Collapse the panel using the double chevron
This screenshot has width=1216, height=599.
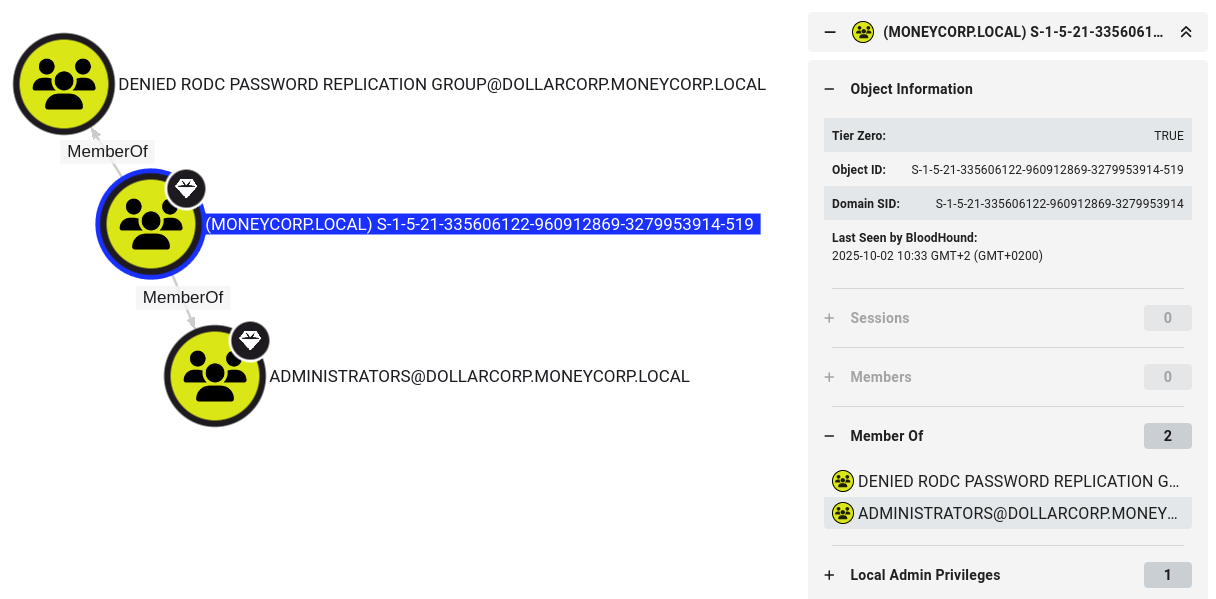point(1186,32)
